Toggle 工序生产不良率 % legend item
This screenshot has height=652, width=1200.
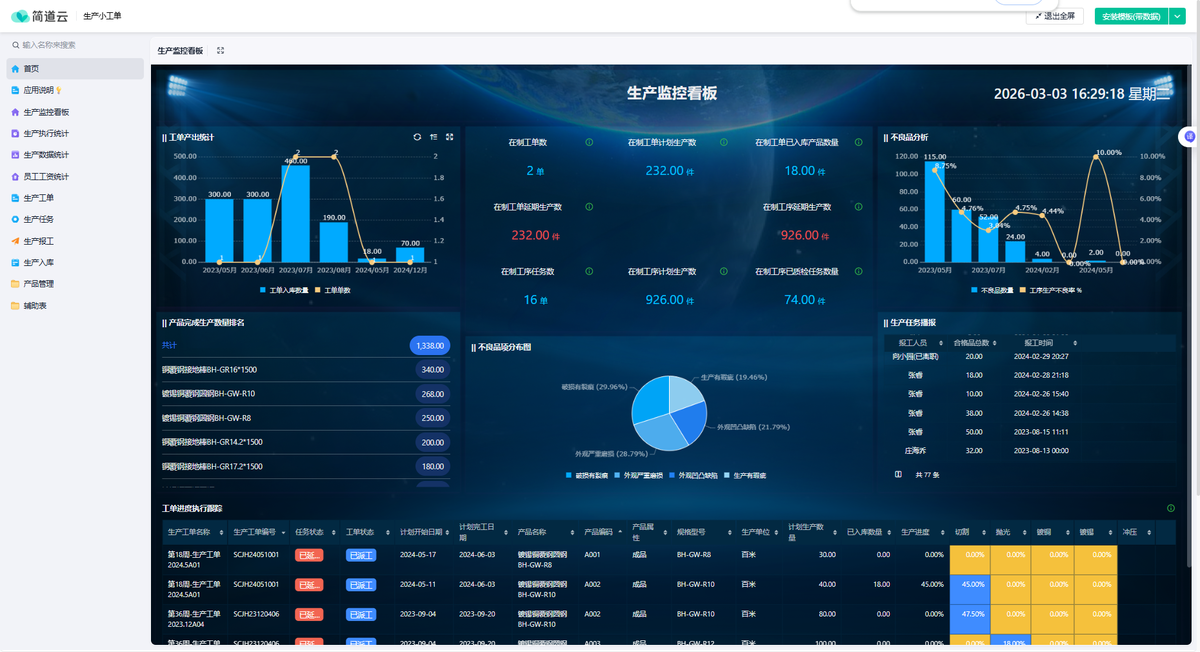click(1052, 290)
